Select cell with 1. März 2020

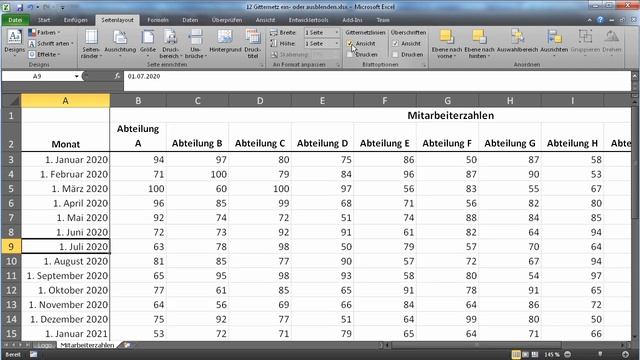[65, 189]
